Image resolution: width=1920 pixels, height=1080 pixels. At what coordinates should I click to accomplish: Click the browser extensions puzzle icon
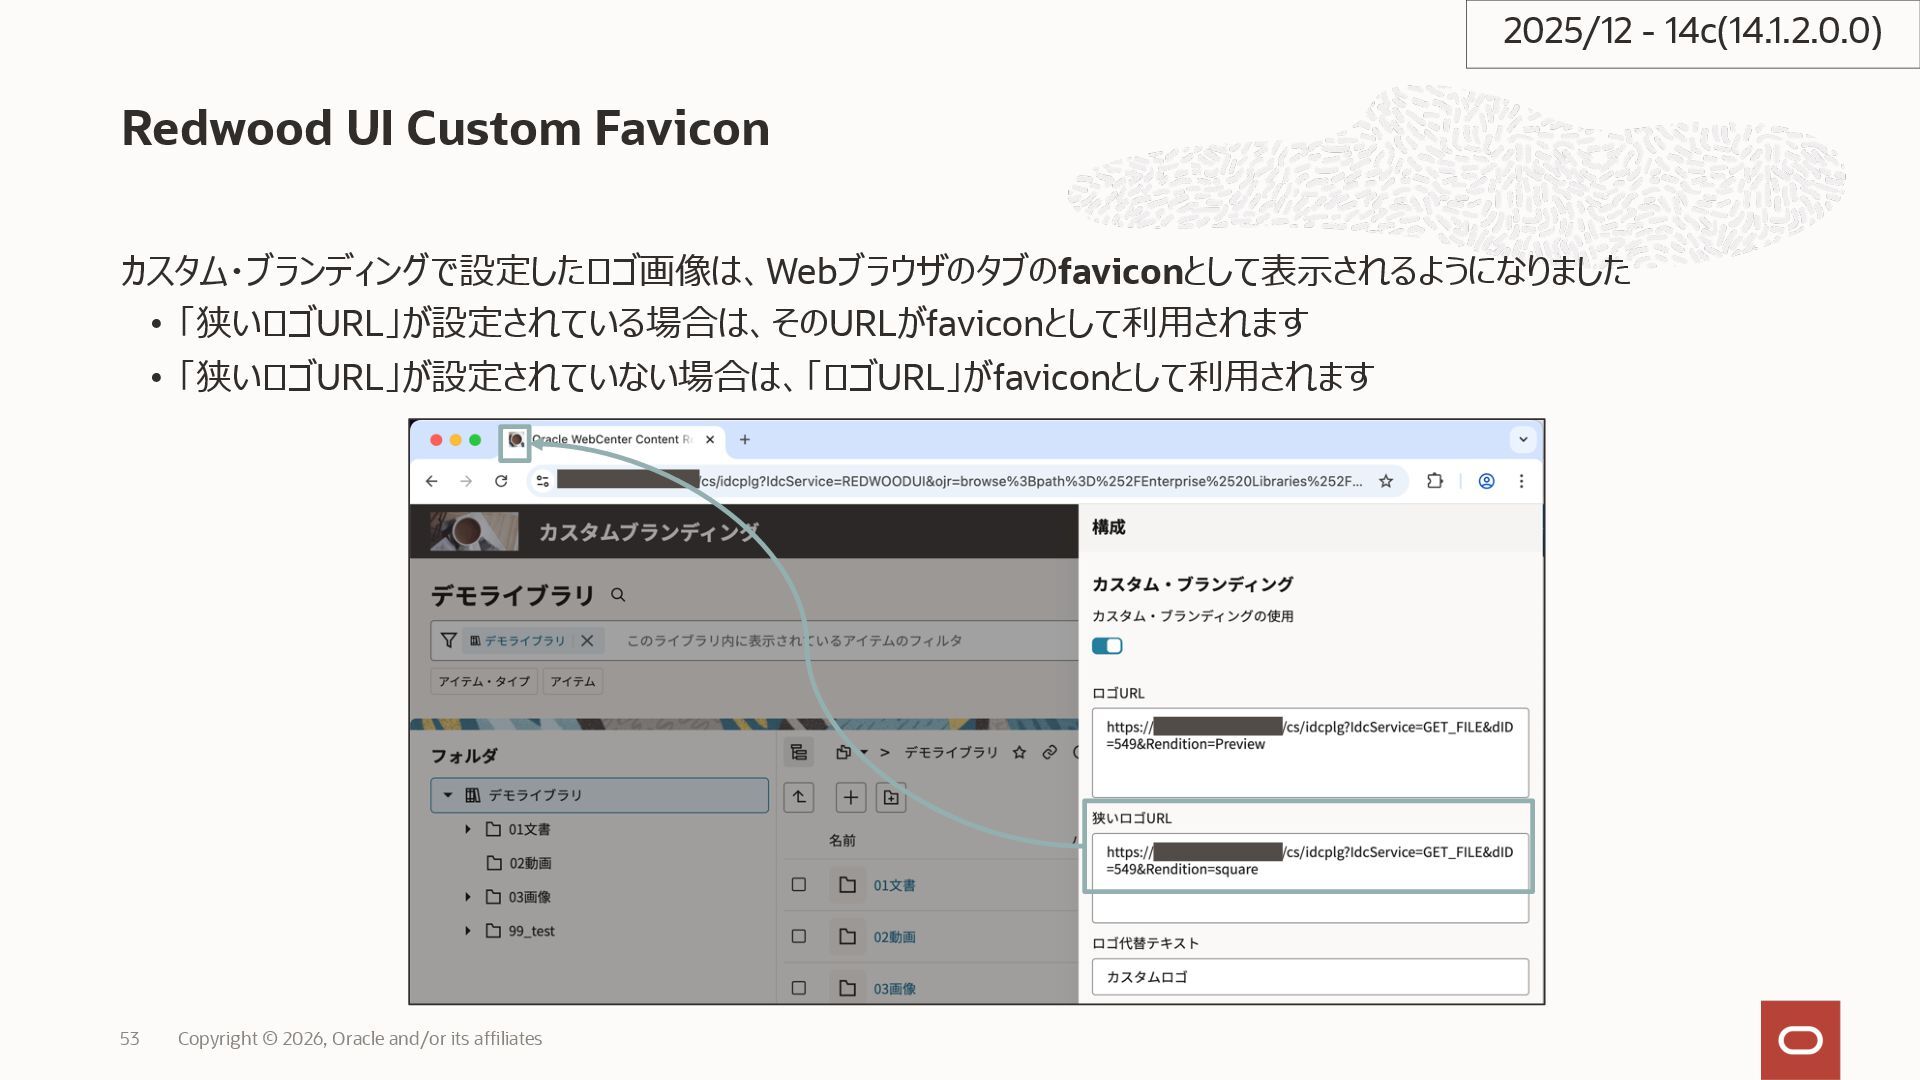click(1434, 481)
